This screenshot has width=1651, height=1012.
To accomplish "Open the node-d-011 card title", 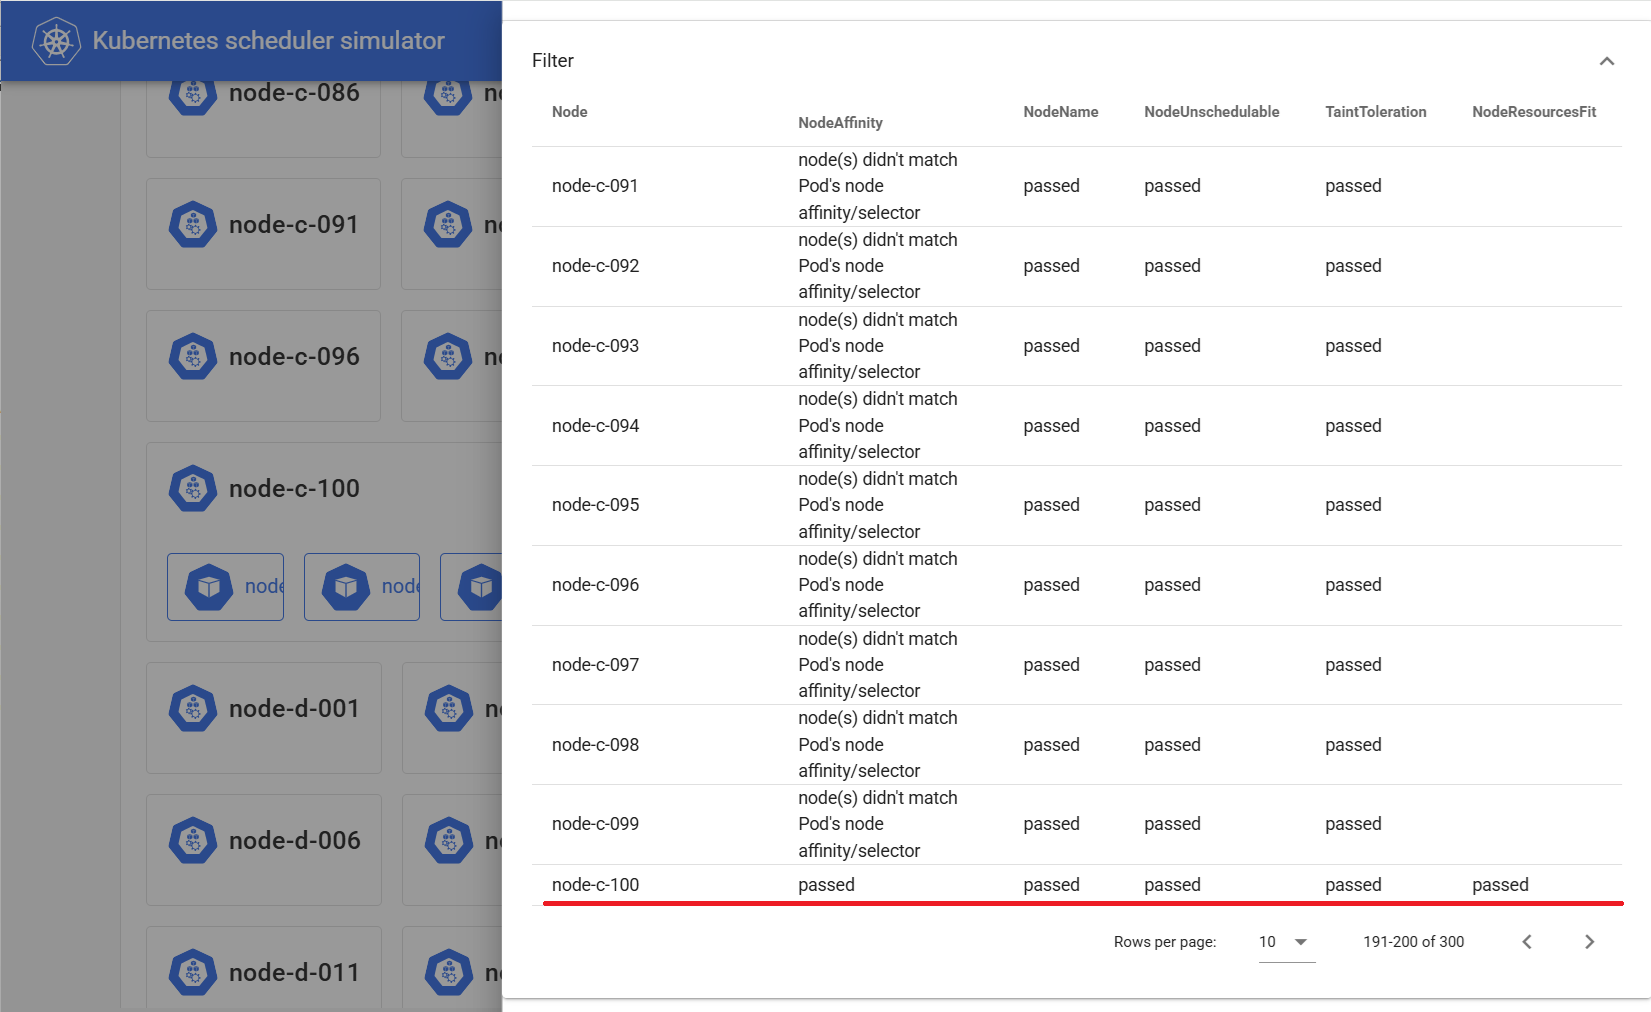I will point(294,973).
